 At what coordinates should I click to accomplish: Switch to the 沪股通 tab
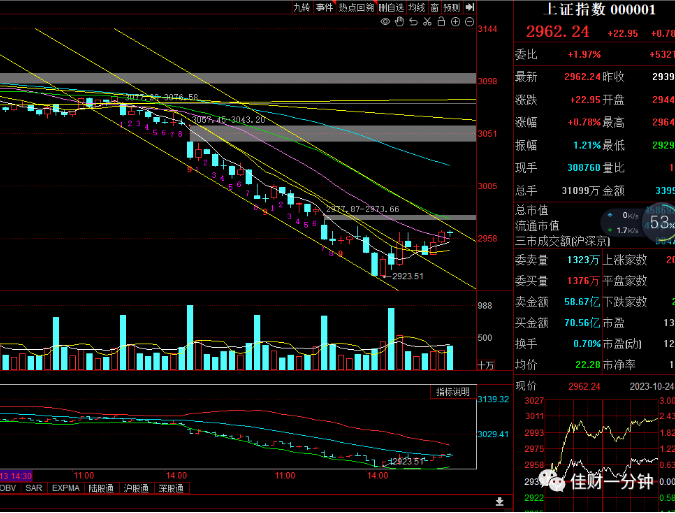136,488
